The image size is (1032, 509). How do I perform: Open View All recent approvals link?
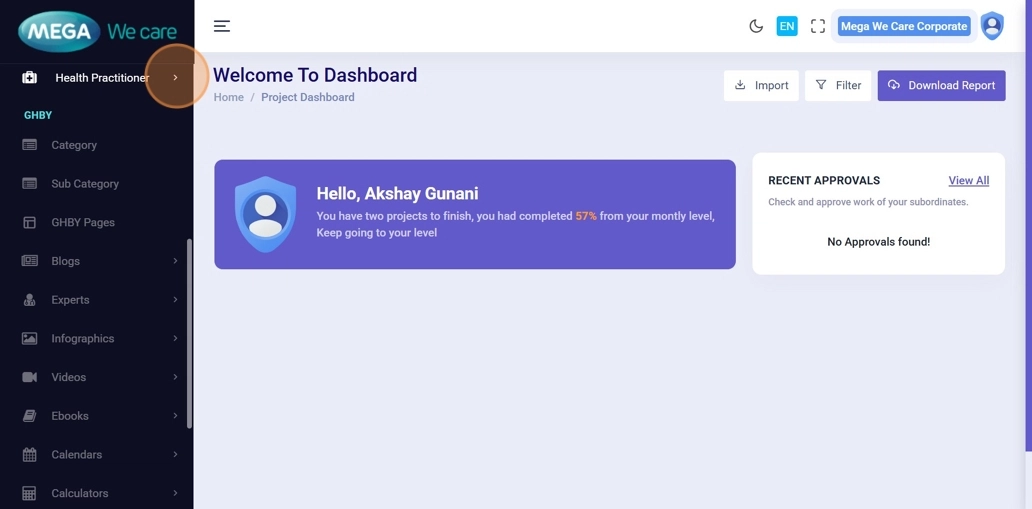coord(968,181)
